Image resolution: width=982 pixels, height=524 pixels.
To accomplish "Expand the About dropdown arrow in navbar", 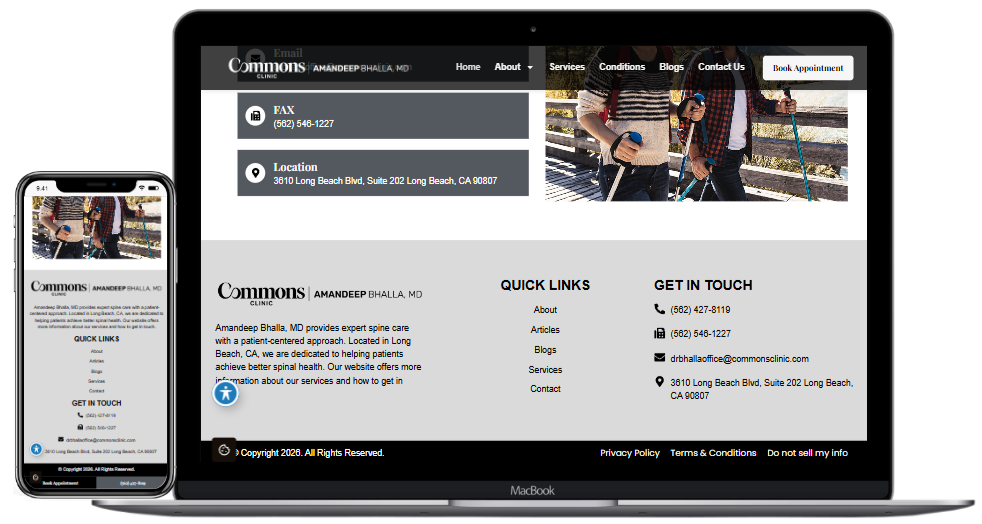I will click(530, 68).
